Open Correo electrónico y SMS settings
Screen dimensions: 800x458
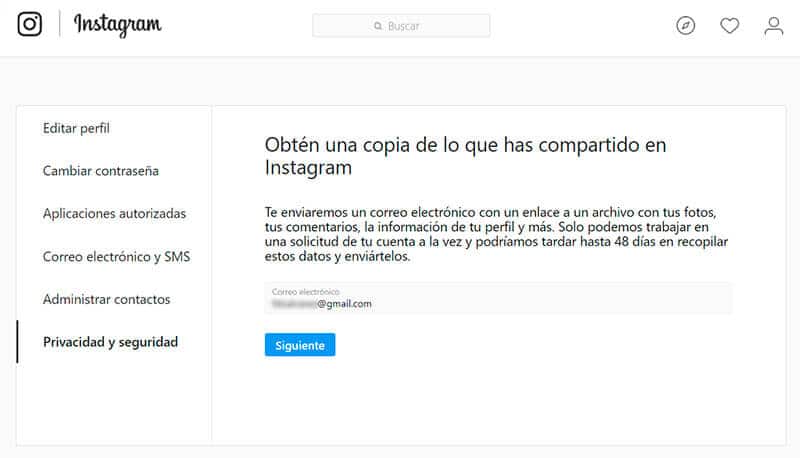[x=116, y=257]
